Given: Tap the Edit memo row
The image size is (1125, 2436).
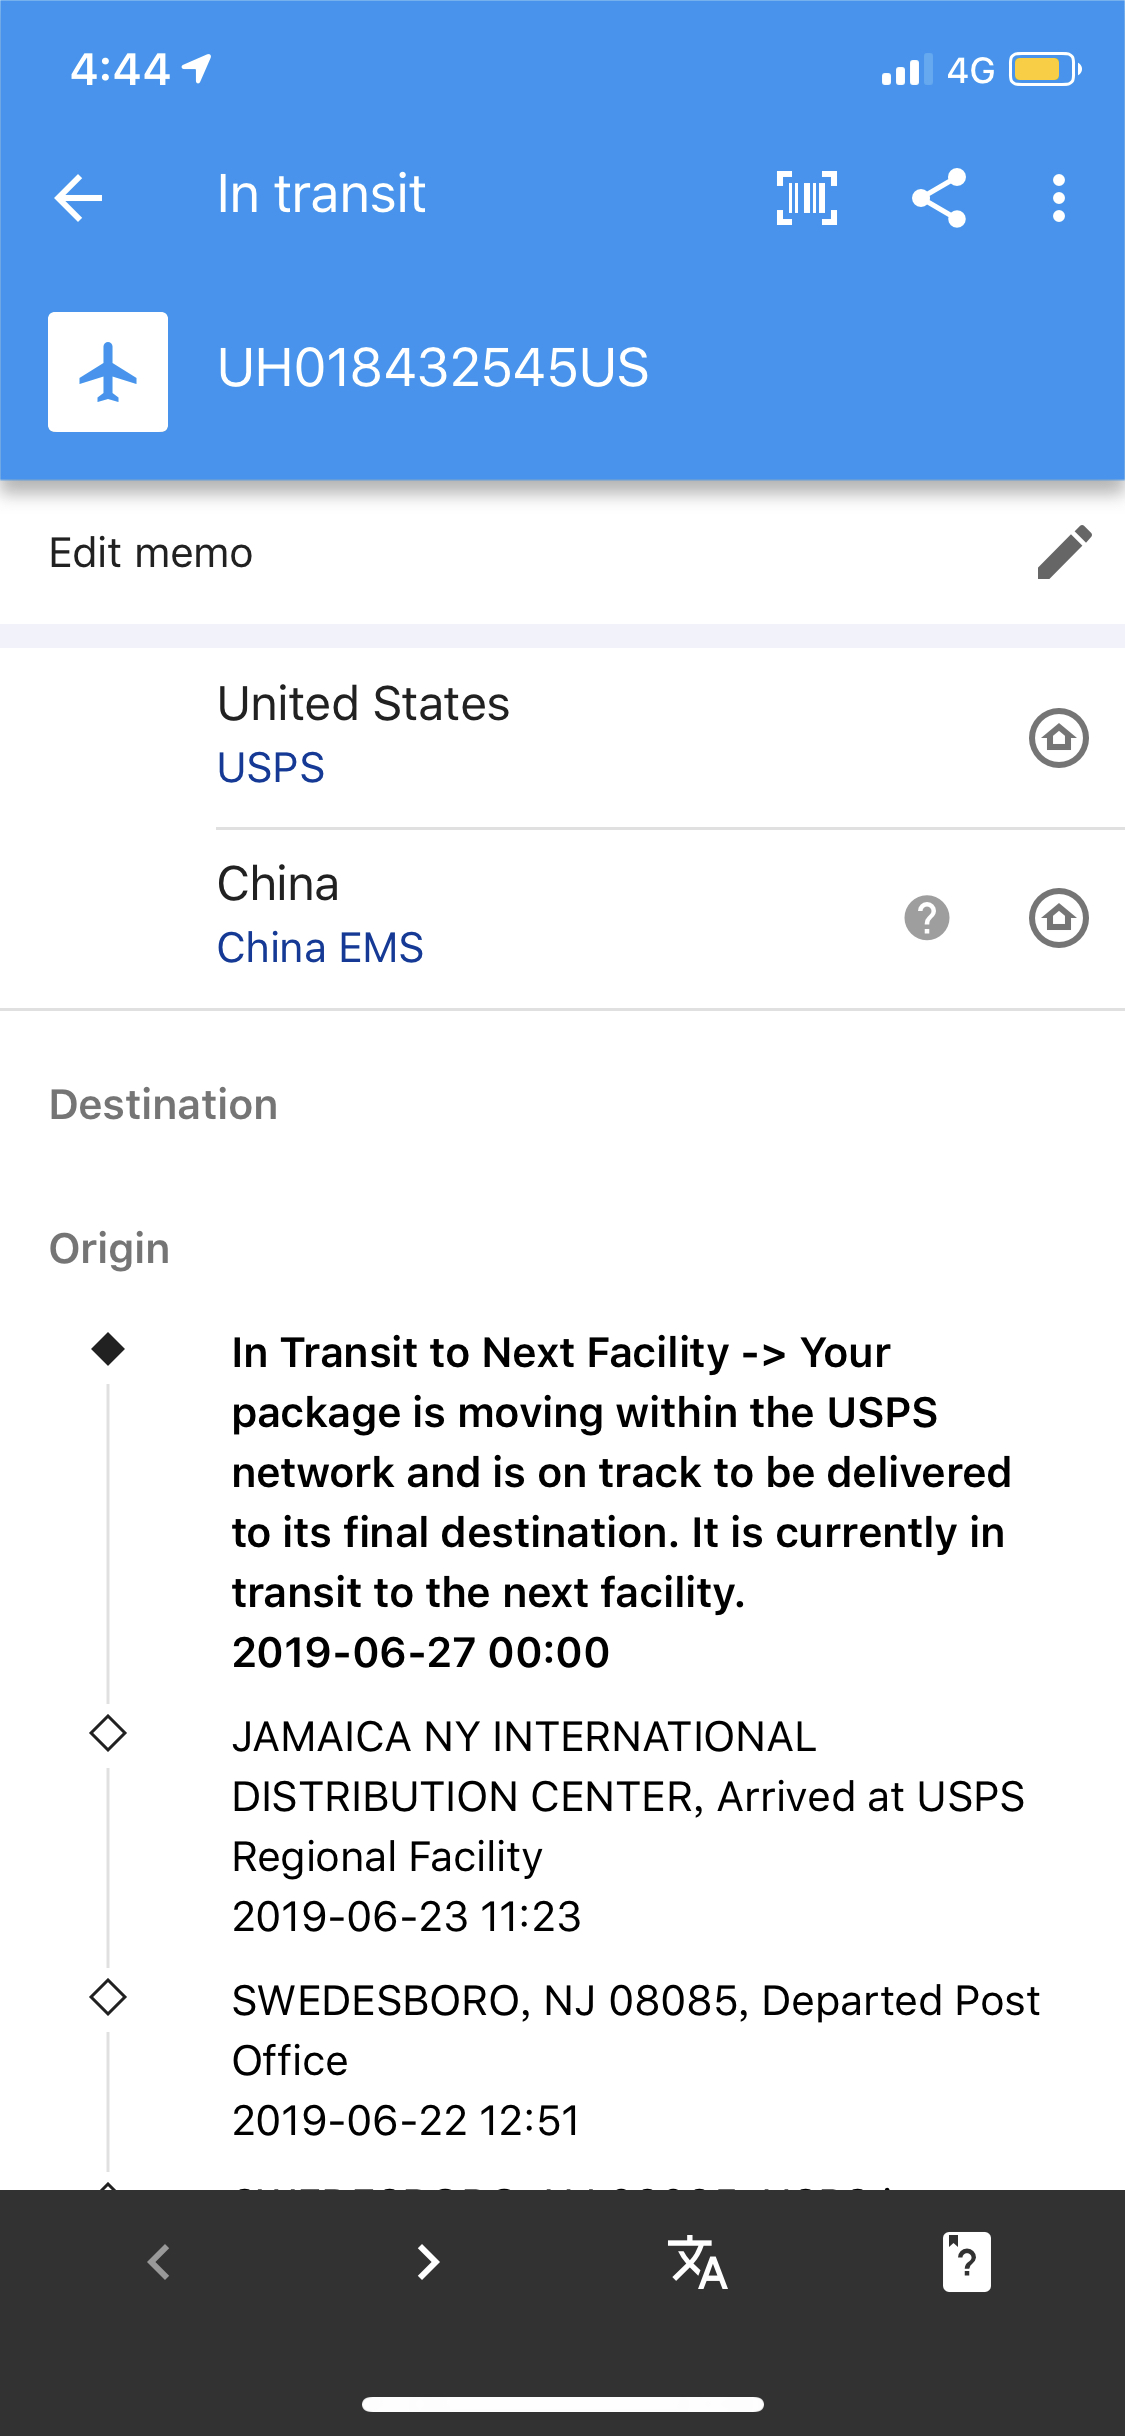Looking at the screenshot, I should 151,553.
